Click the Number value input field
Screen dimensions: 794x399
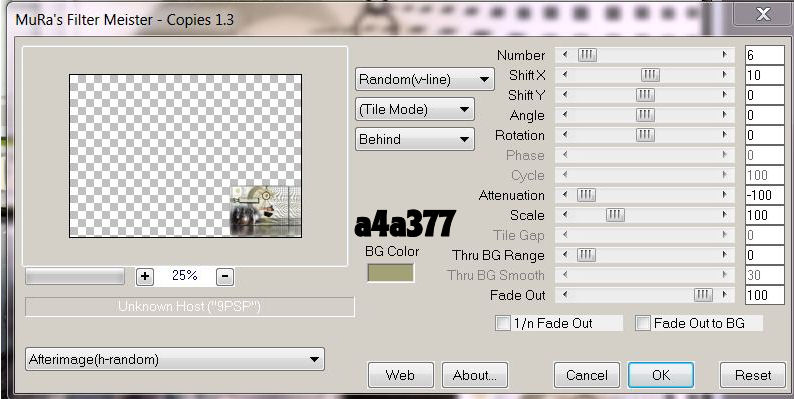coord(765,55)
